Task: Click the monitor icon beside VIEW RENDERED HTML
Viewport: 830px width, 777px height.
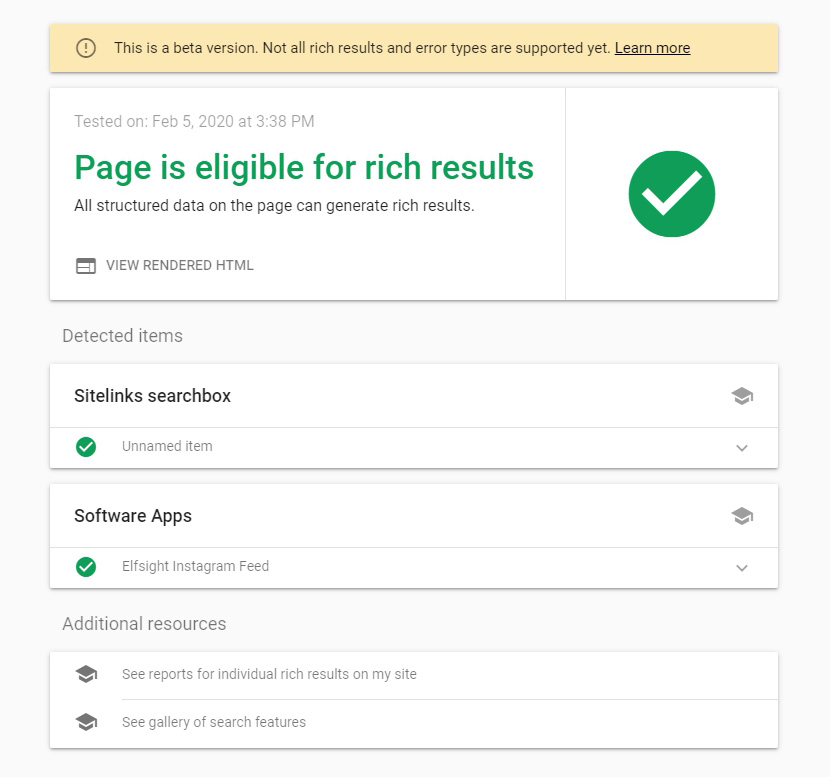Action: (x=85, y=265)
